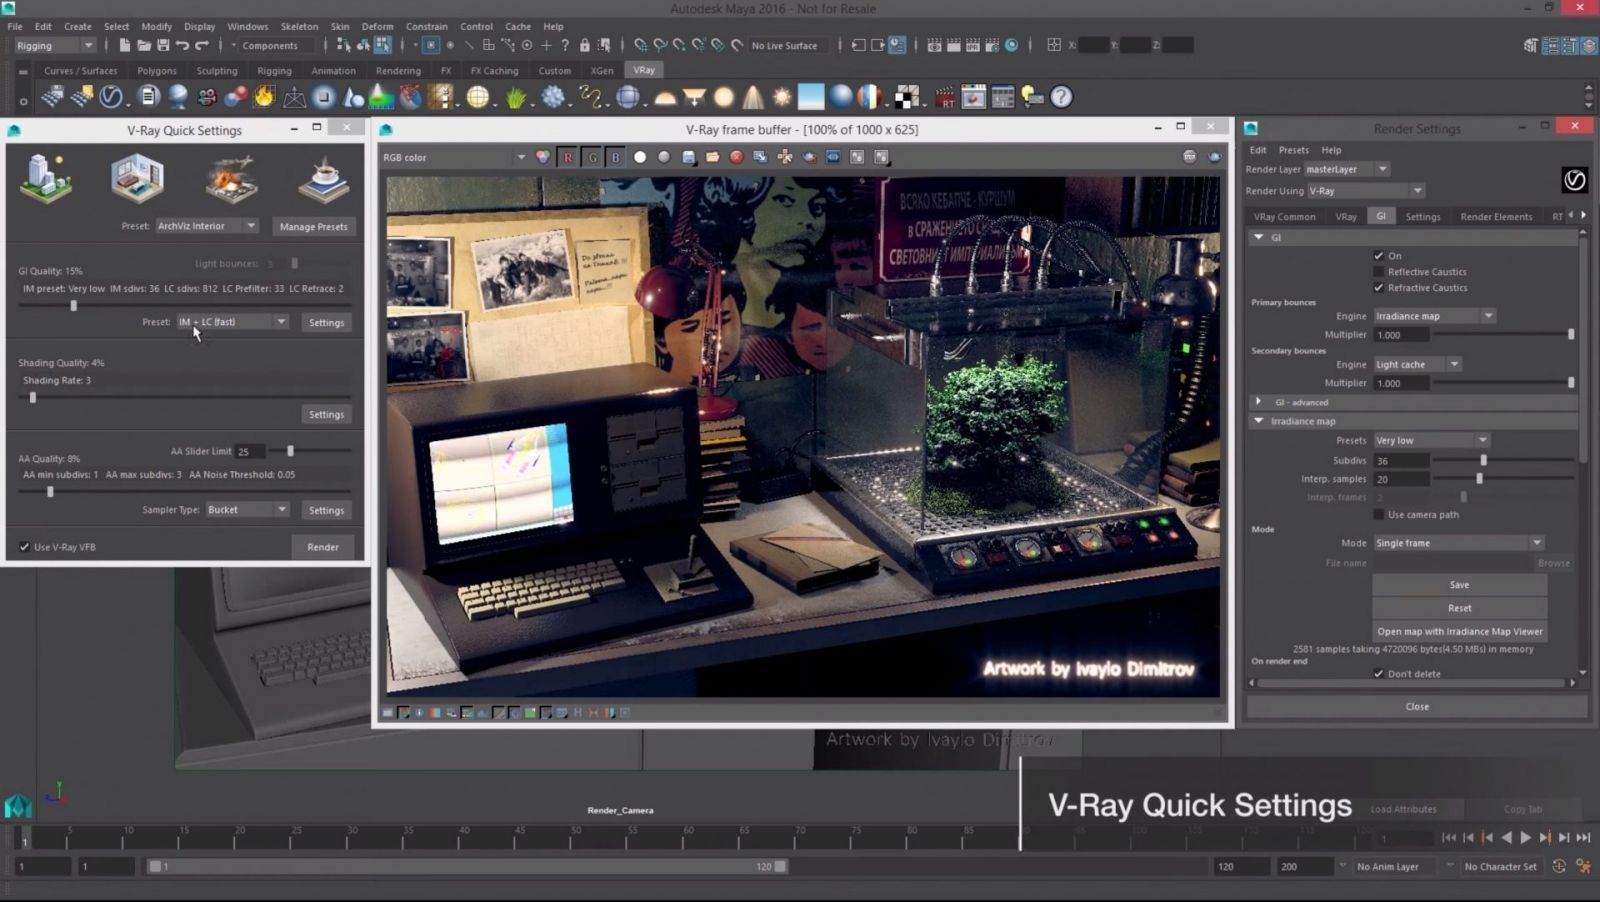This screenshot has height=902, width=1600.
Task: Click the Reset button in irradiance map mode
Action: click(1460, 608)
